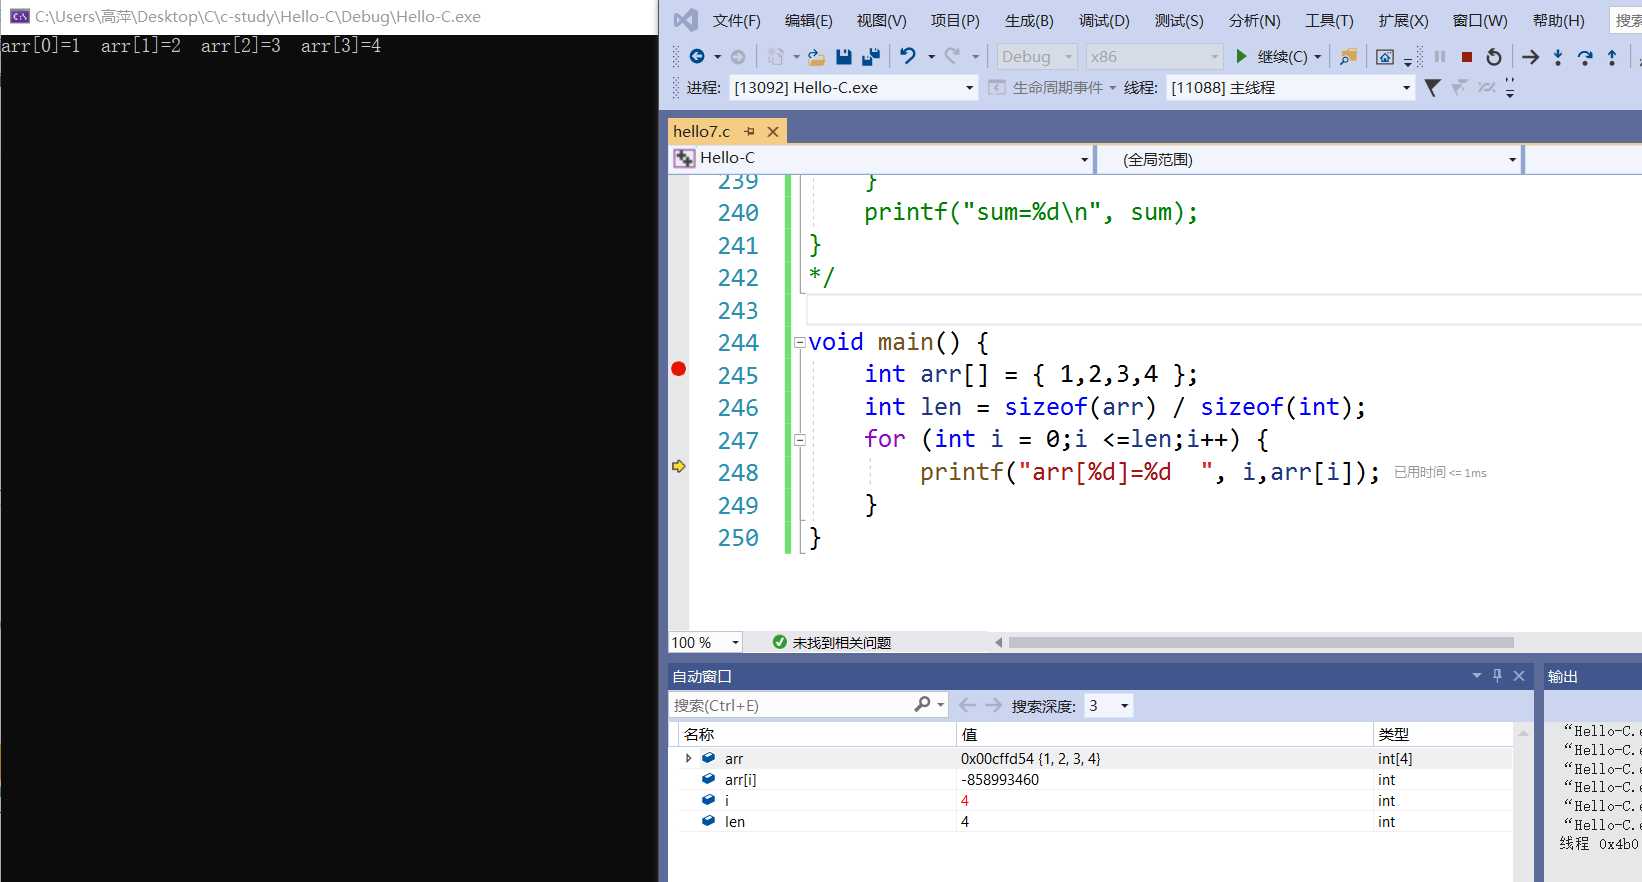Open the 编辑(E) menu
The image size is (1642, 882).
coord(808,20)
